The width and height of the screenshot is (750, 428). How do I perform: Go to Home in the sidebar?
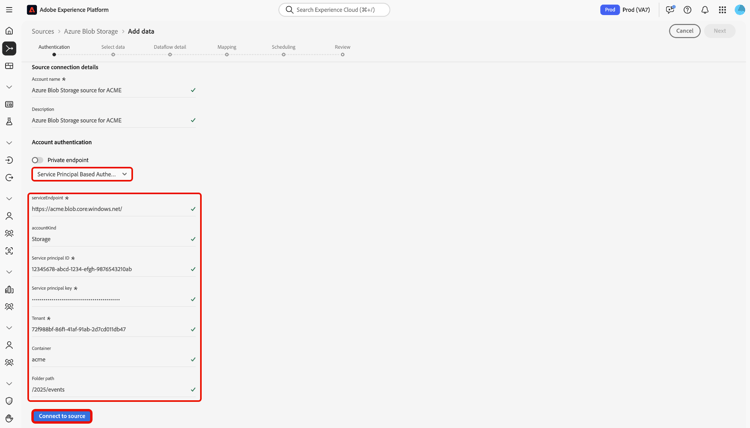coord(9,31)
